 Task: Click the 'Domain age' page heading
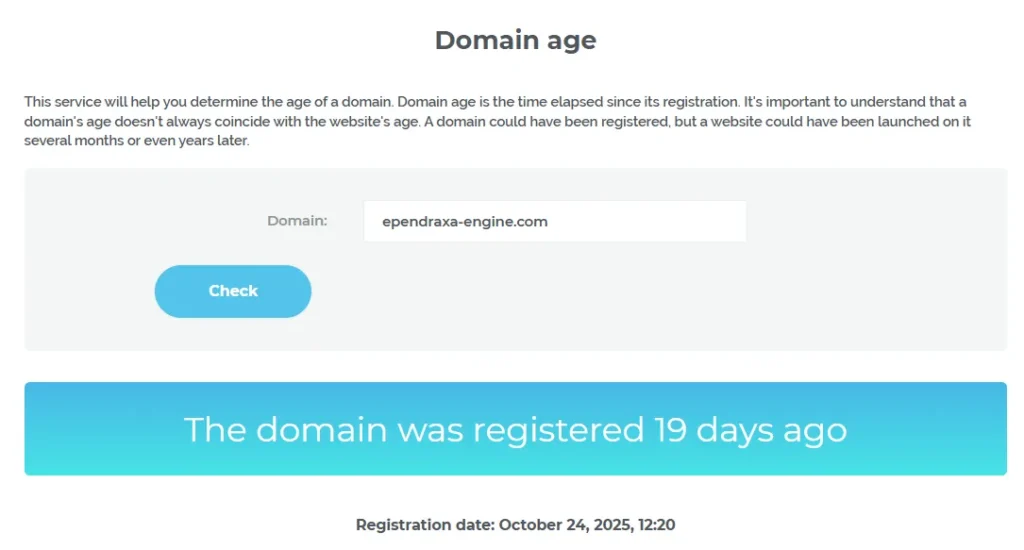tap(515, 40)
